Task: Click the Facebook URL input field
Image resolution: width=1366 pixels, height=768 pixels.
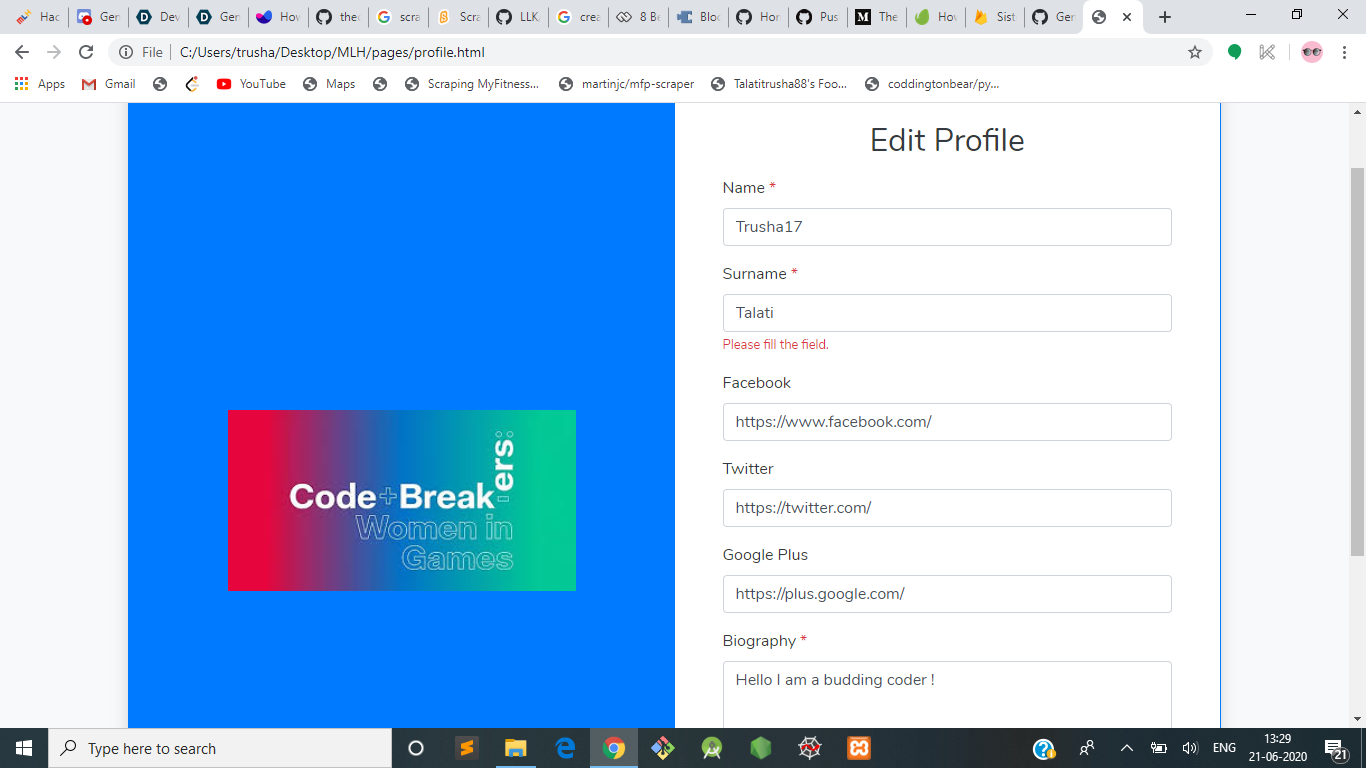Action: [x=947, y=422]
